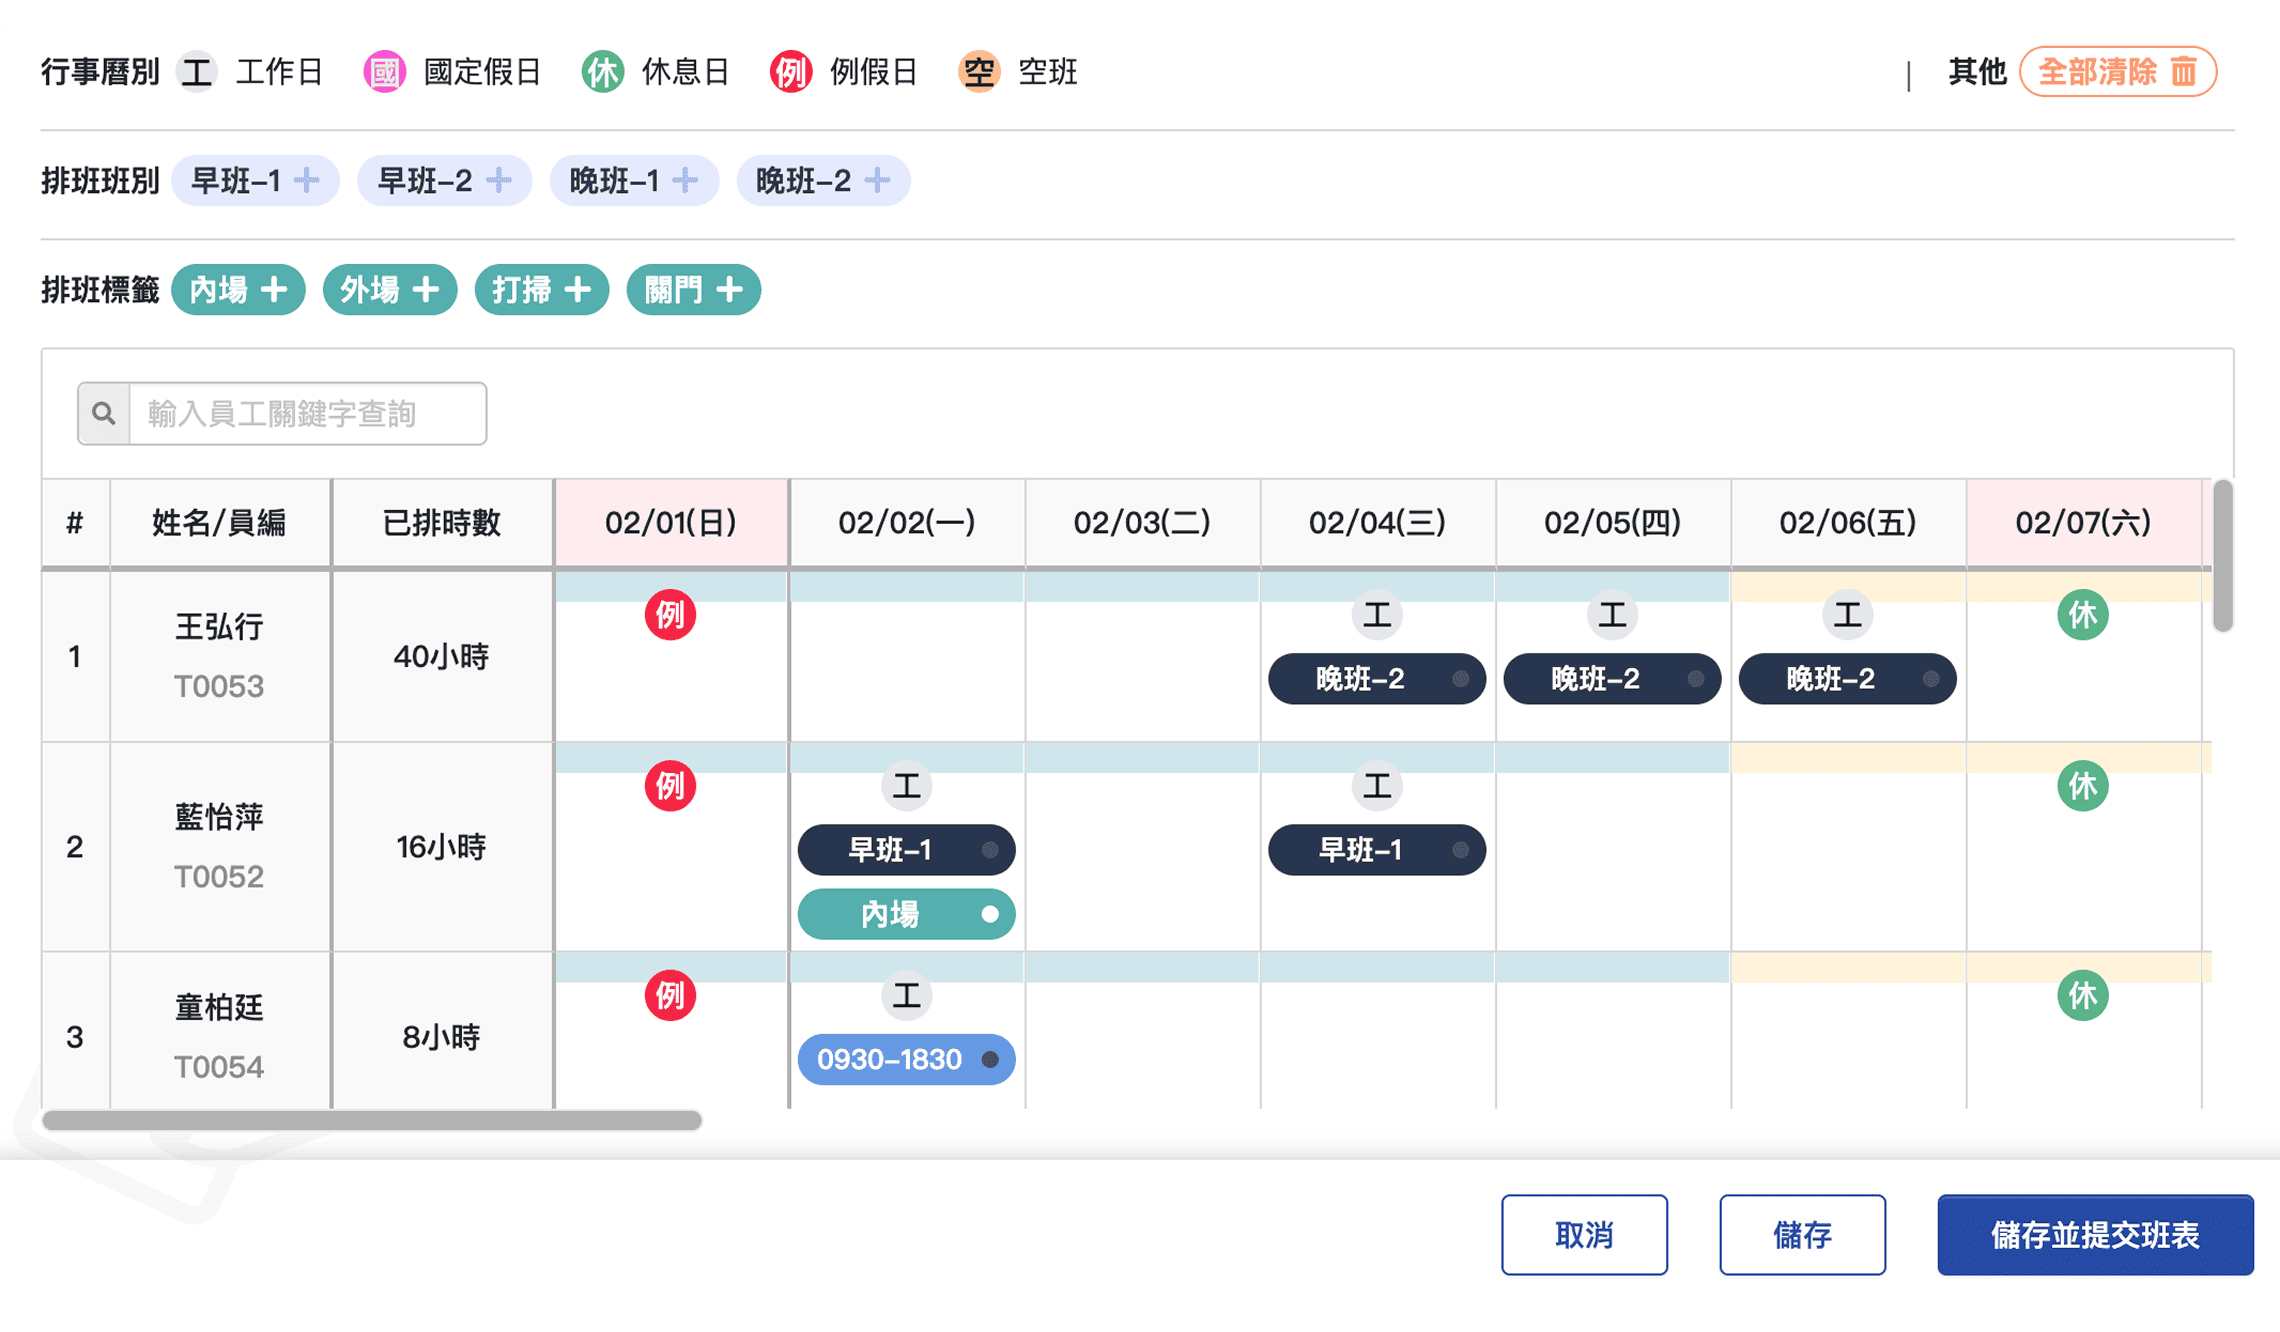Viewport: 2280px width, 1332px height.
Task: Toggle dot on 王弘行's 02/04 晚班-2
Action: point(1460,679)
